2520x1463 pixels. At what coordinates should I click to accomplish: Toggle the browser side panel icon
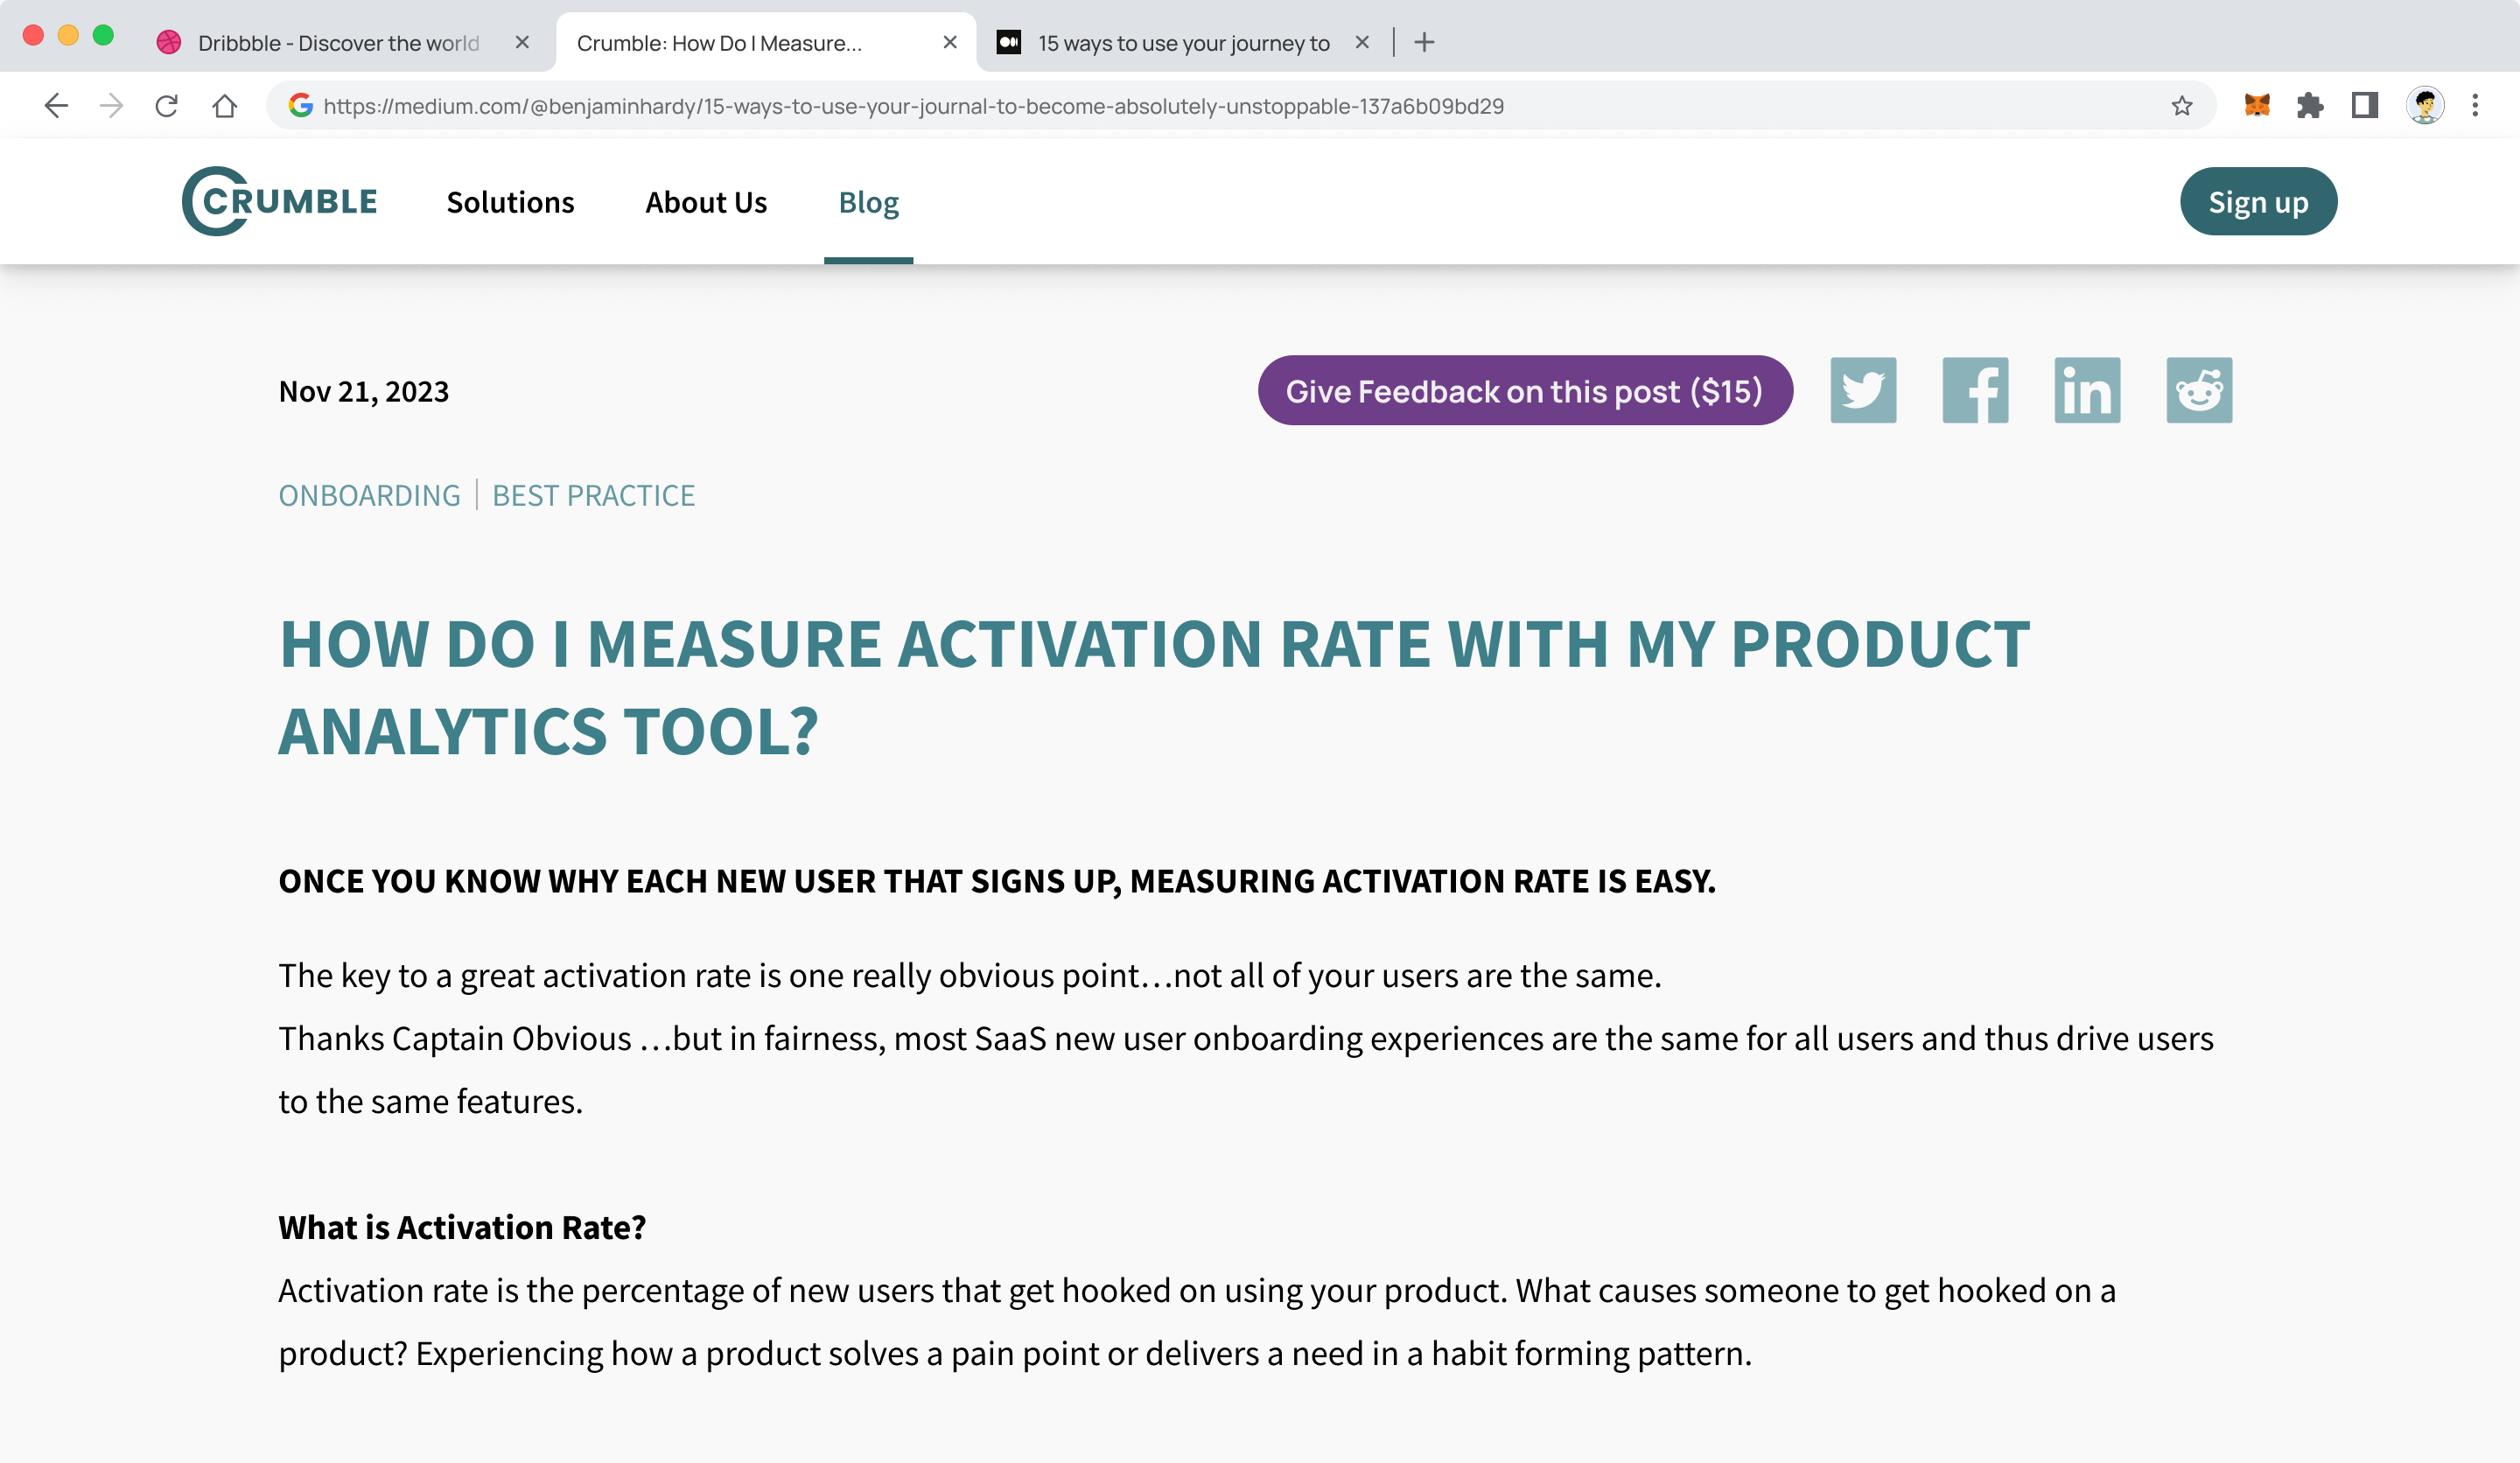coord(2364,106)
